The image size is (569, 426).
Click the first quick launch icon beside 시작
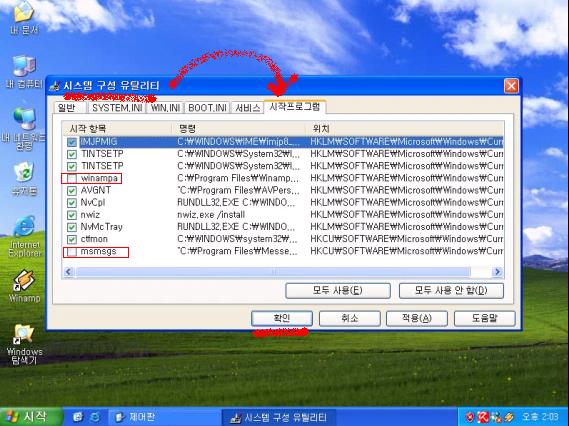(78, 417)
